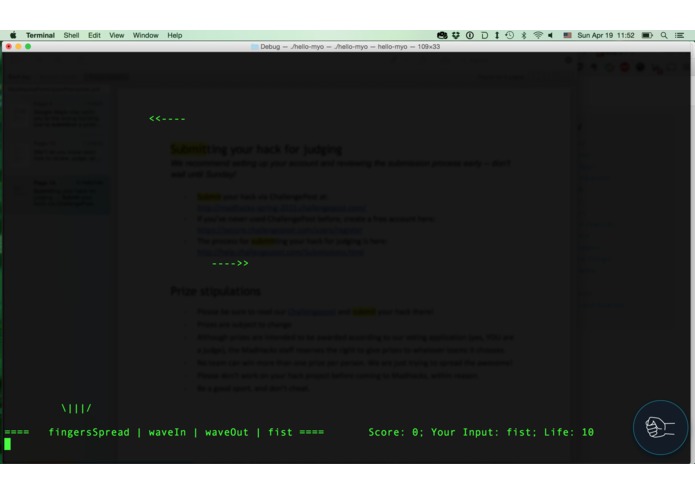This screenshot has height=494, width=695.
Task: Open the volume control icon
Action: point(551,35)
